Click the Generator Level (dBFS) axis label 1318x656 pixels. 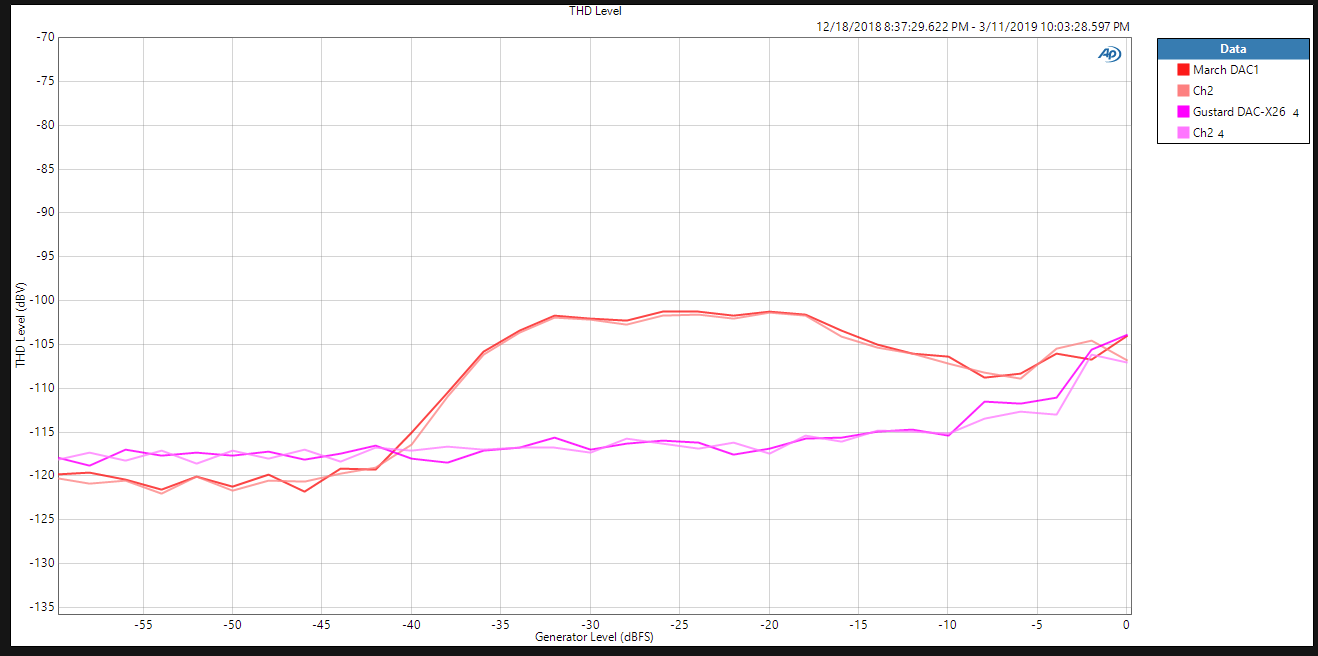point(594,637)
